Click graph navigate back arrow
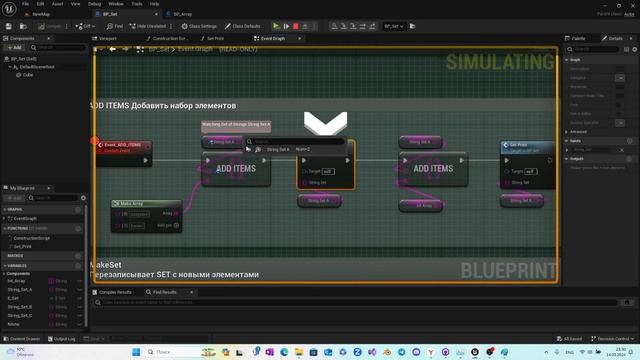The image size is (640, 360). (112, 49)
